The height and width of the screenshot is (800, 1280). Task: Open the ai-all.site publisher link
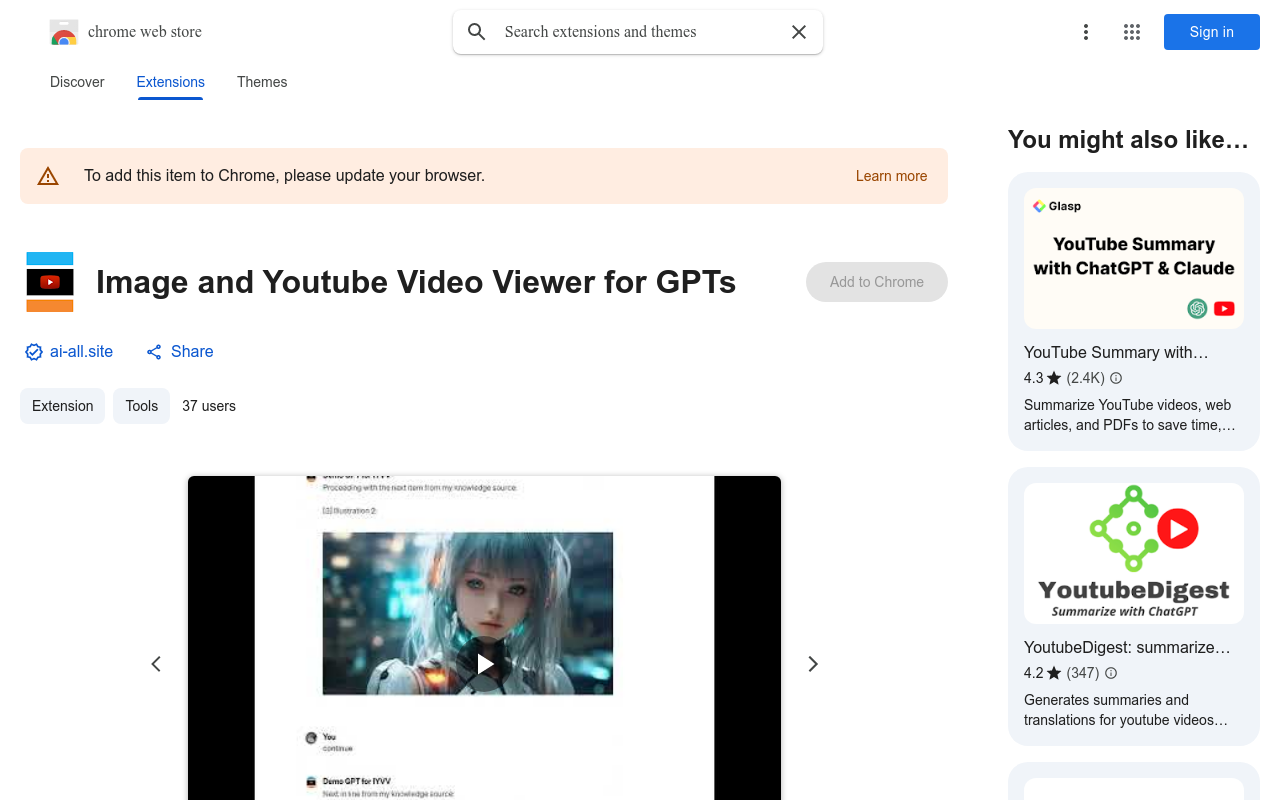point(81,351)
